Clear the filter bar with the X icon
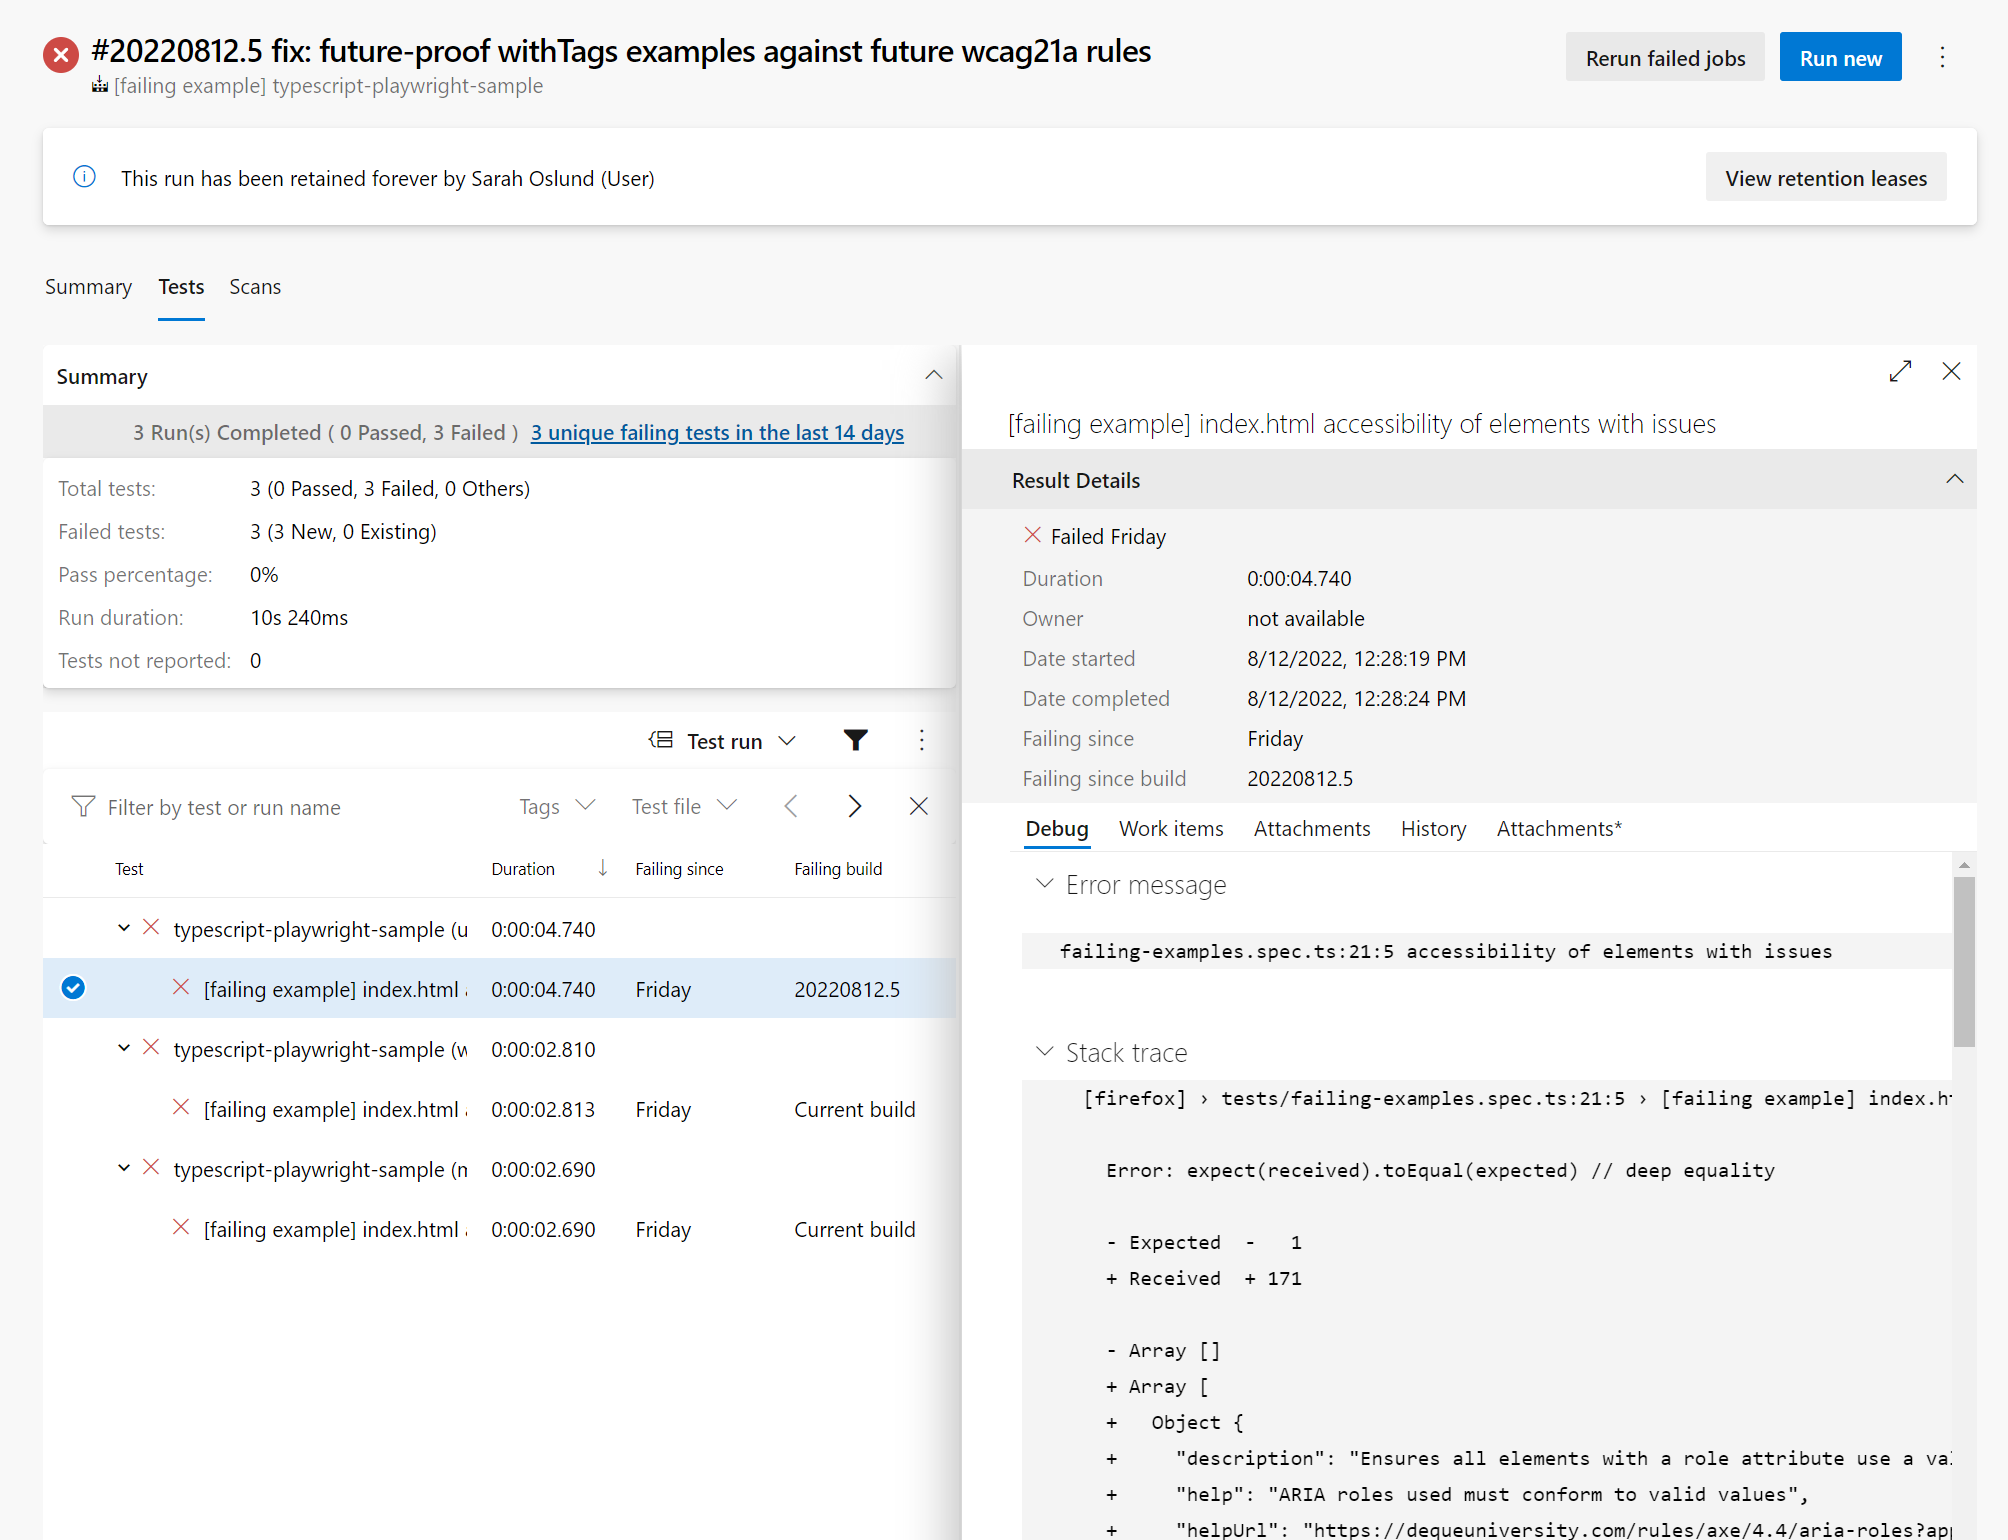Viewport: 2008px width, 1540px height. coord(918,806)
